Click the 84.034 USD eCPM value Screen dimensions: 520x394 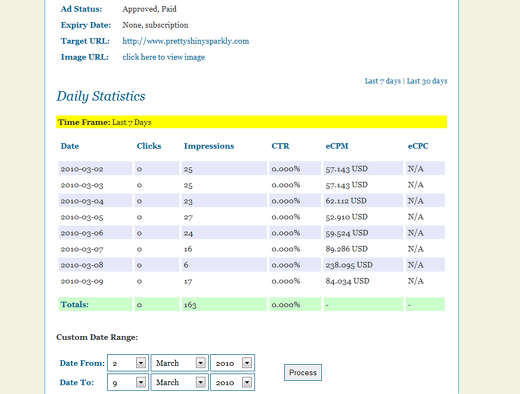(x=347, y=281)
